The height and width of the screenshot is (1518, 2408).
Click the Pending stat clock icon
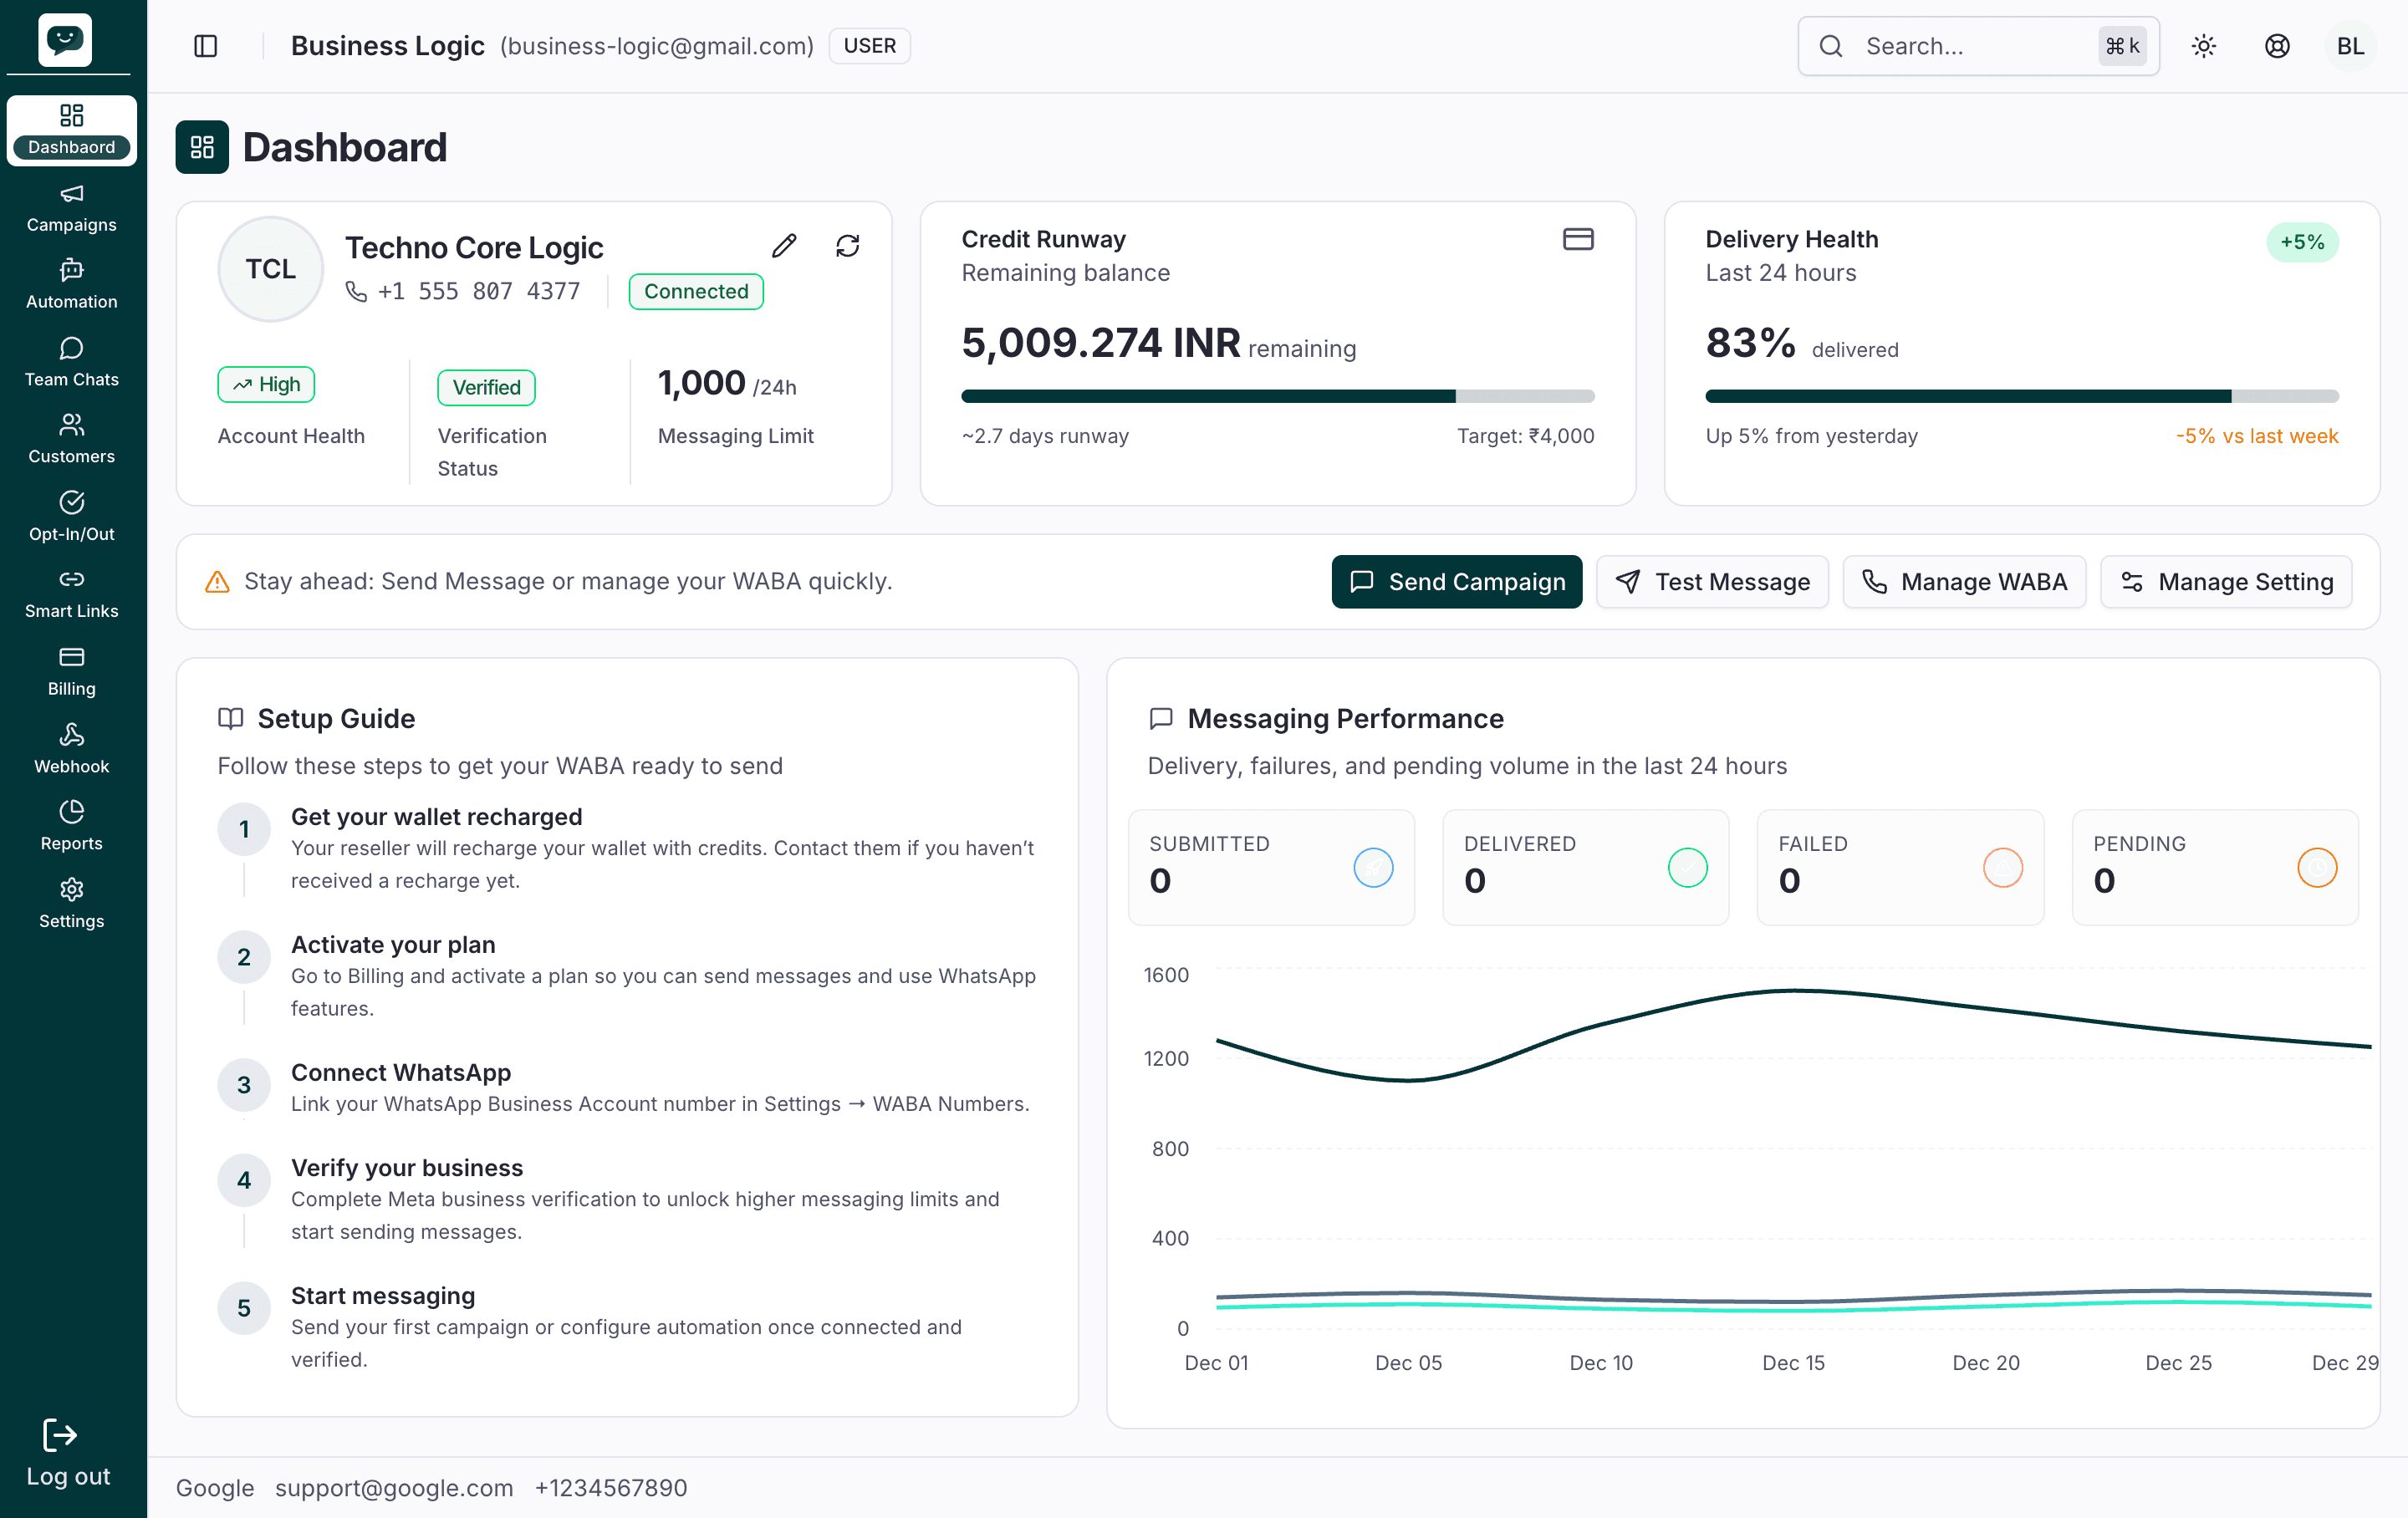click(x=2317, y=867)
